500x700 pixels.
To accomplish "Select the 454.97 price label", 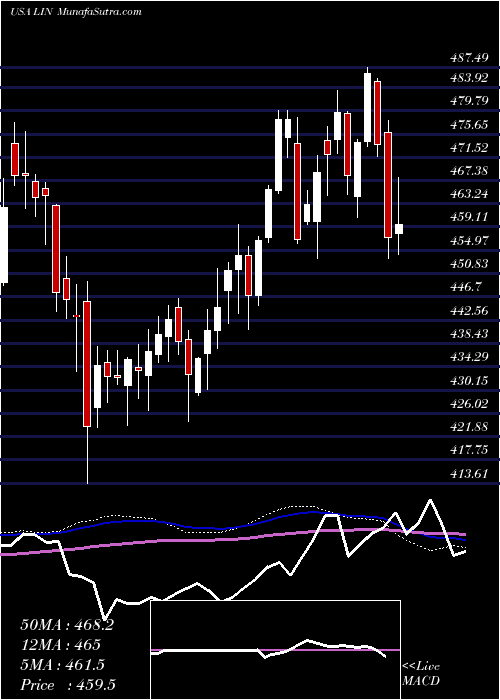I will tap(469, 241).
